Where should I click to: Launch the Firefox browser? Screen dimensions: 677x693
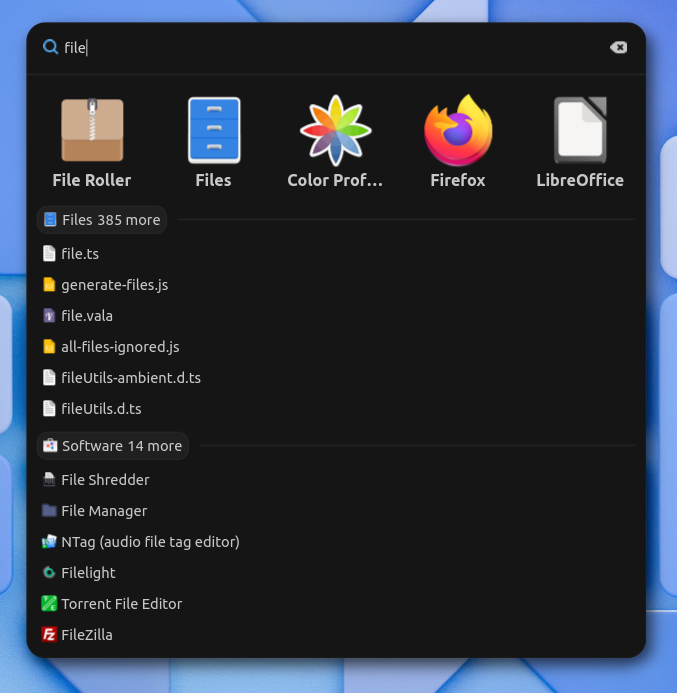[458, 130]
